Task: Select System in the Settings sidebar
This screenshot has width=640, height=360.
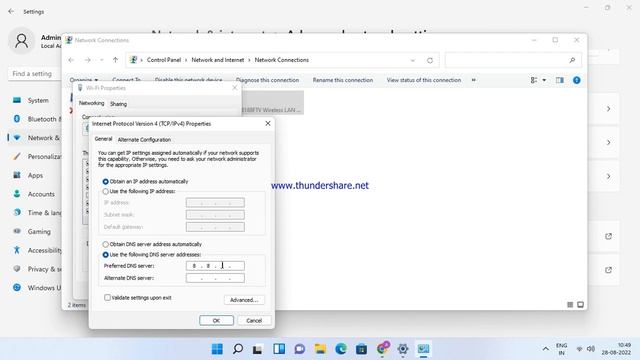Action: point(38,100)
